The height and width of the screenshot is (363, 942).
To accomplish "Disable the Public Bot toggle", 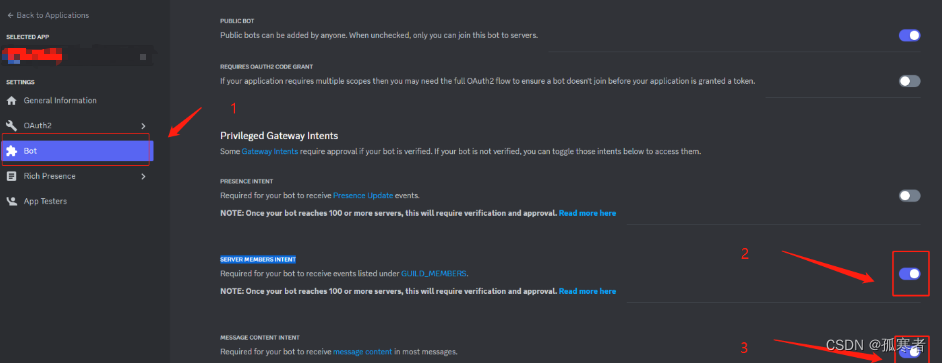I will (x=910, y=35).
